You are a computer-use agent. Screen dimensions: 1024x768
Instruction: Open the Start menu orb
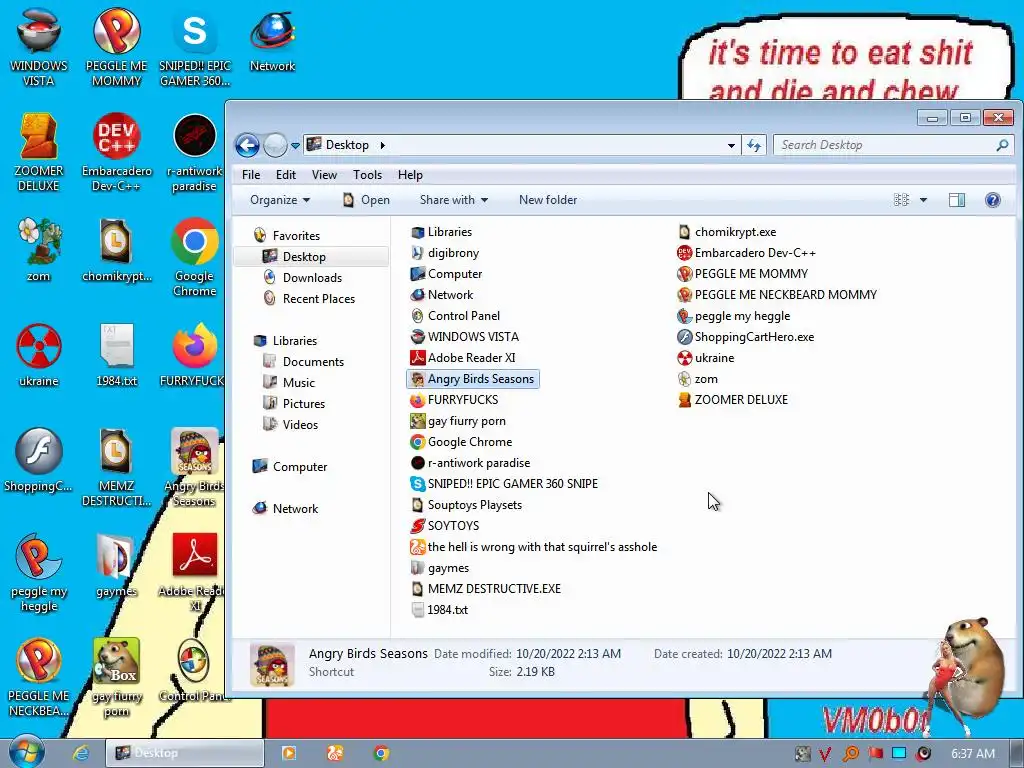pyautogui.click(x=27, y=752)
